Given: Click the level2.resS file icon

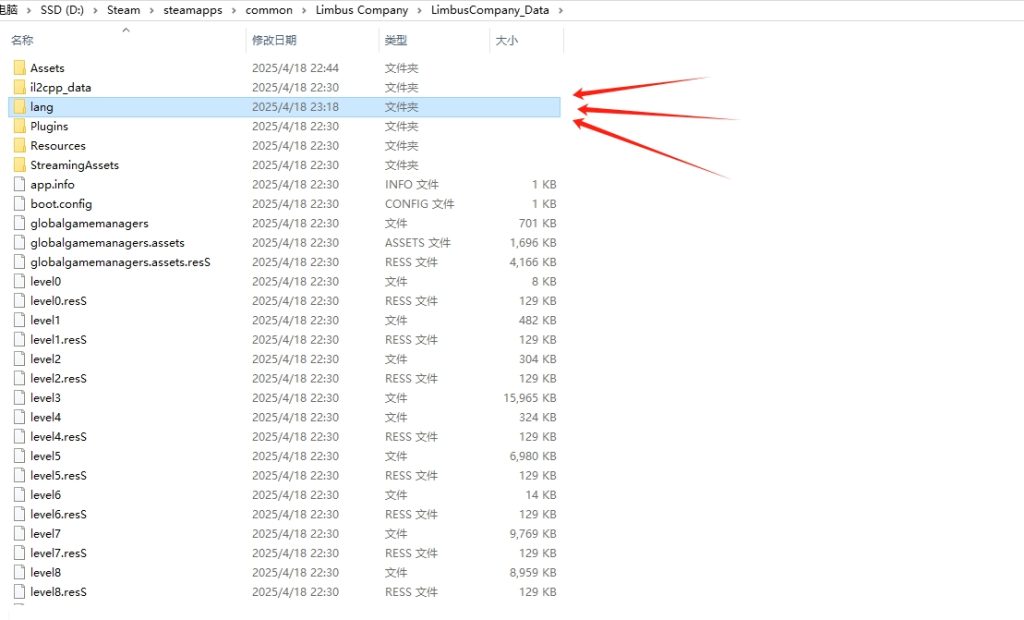Looking at the screenshot, I should (x=20, y=379).
